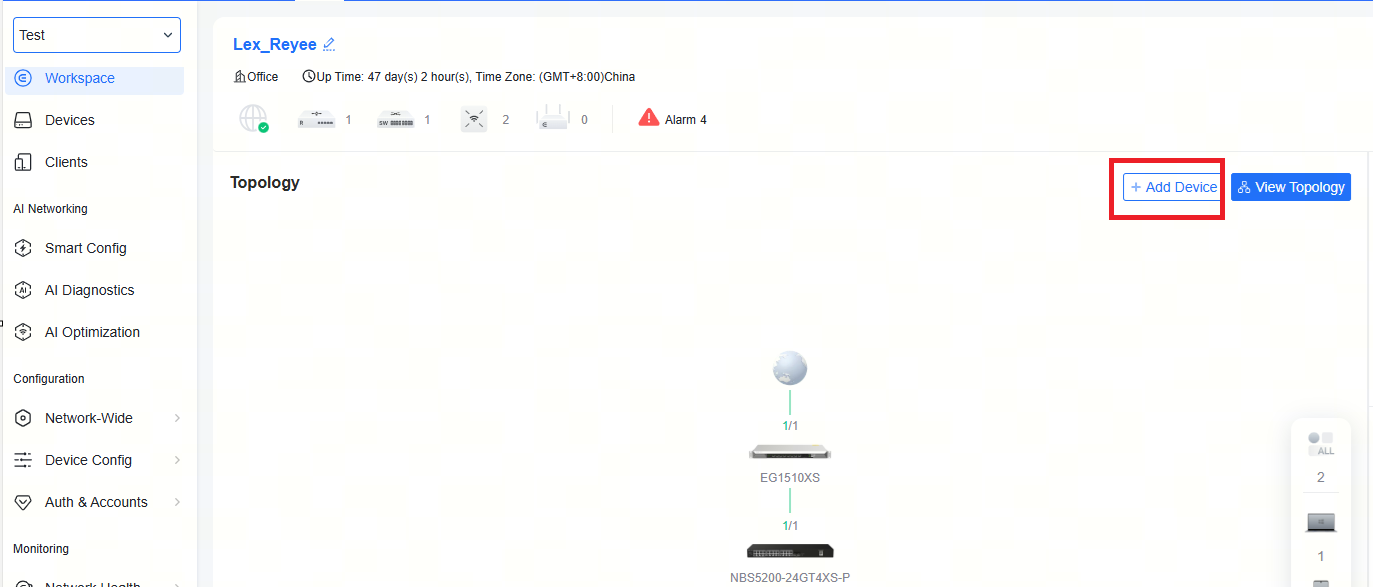Screen dimensions: 1373x587
Task: Click the Windows laptop client icon
Action: coord(1320,523)
